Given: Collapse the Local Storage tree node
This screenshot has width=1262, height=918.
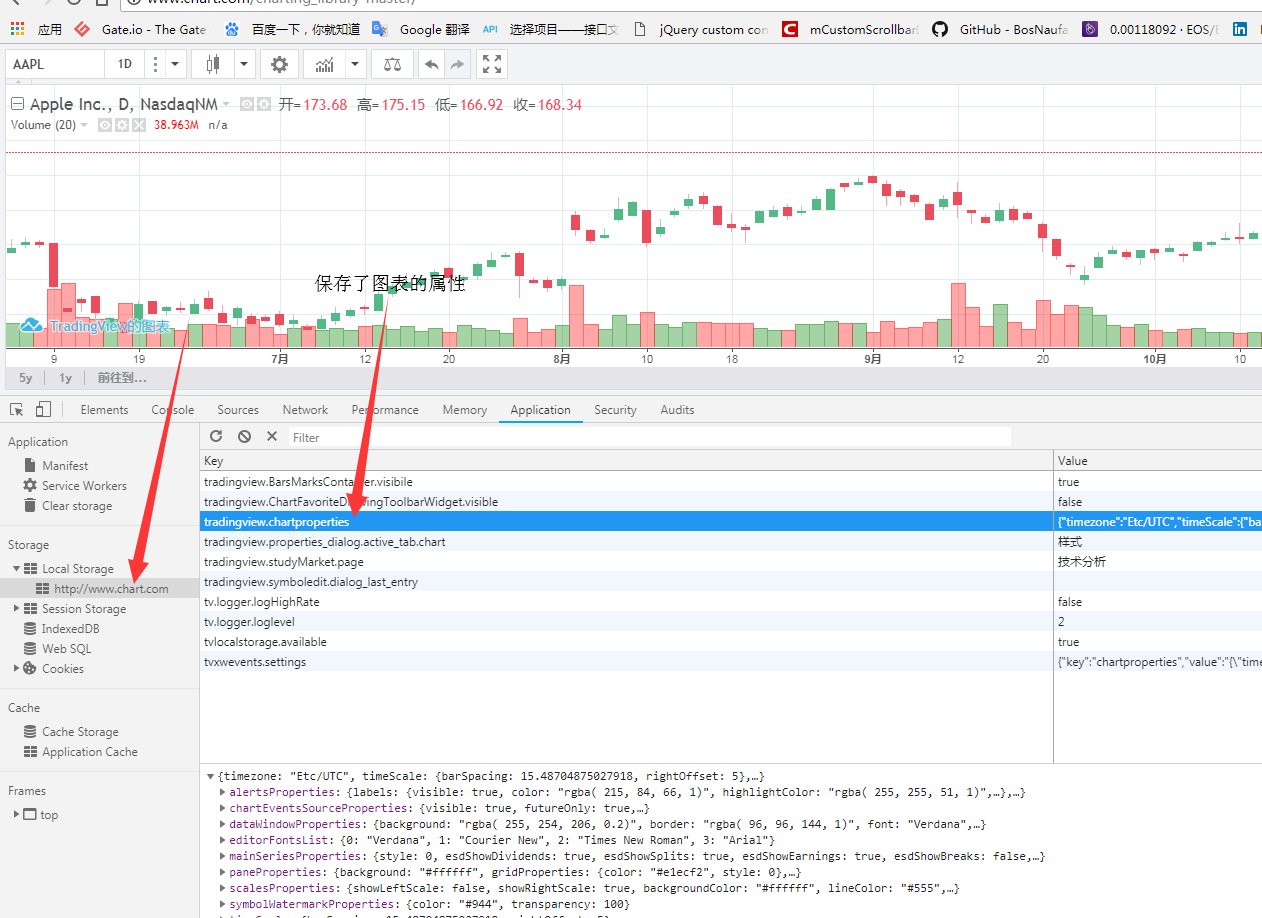Looking at the screenshot, I should click(x=17, y=569).
